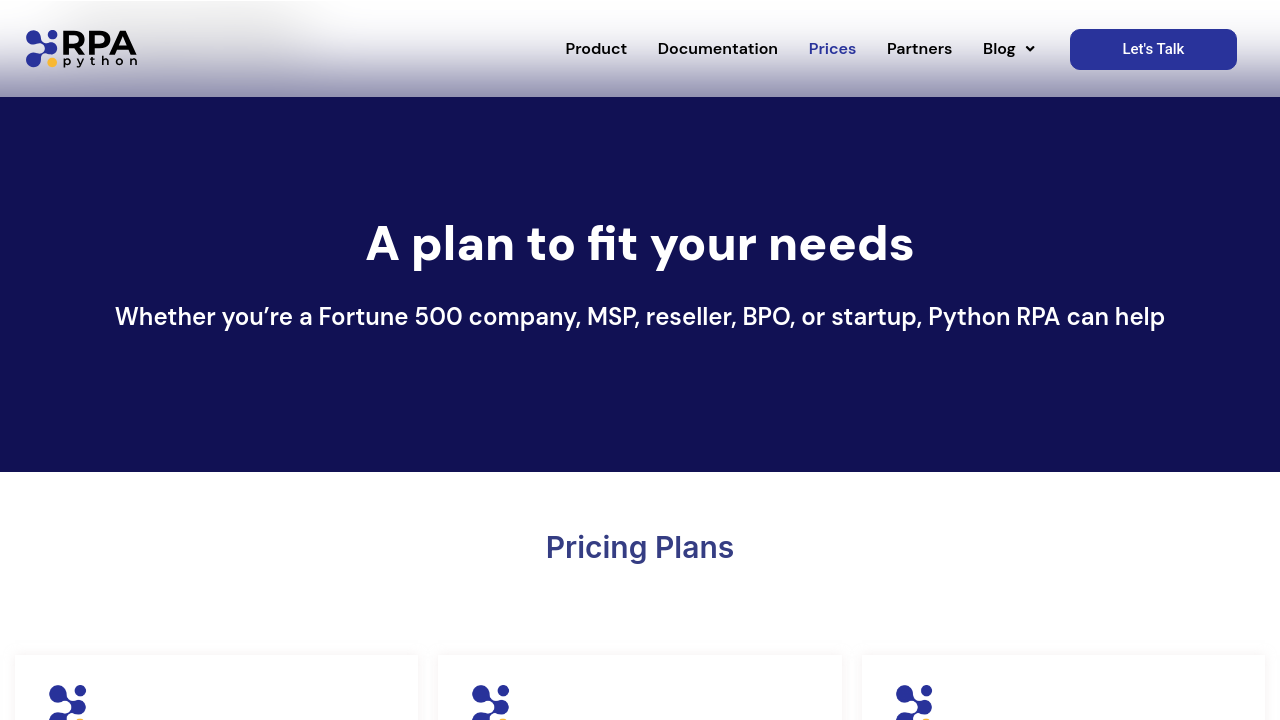Expand the Blog menu chevron arrow
The image size is (1280, 720).
point(1030,49)
